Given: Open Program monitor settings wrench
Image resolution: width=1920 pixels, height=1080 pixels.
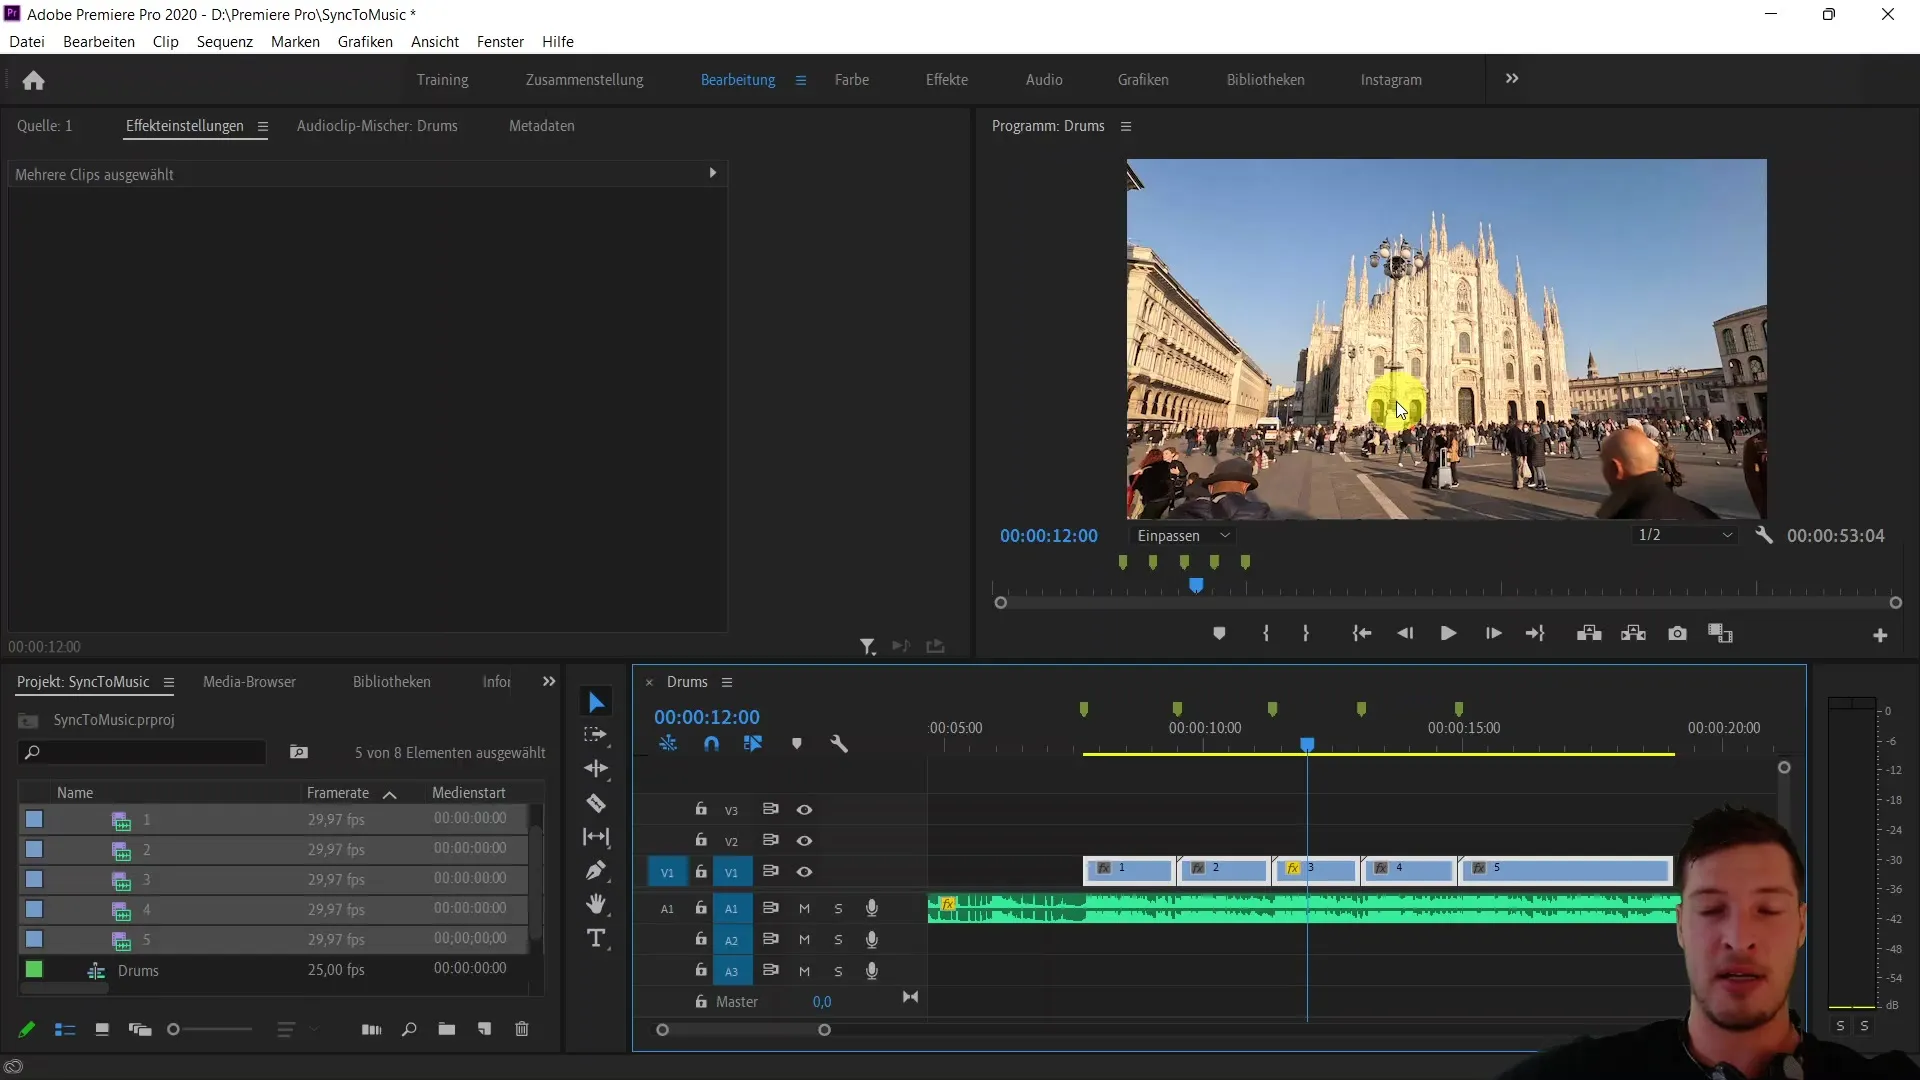Looking at the screenshot, I should [1764, 536].
